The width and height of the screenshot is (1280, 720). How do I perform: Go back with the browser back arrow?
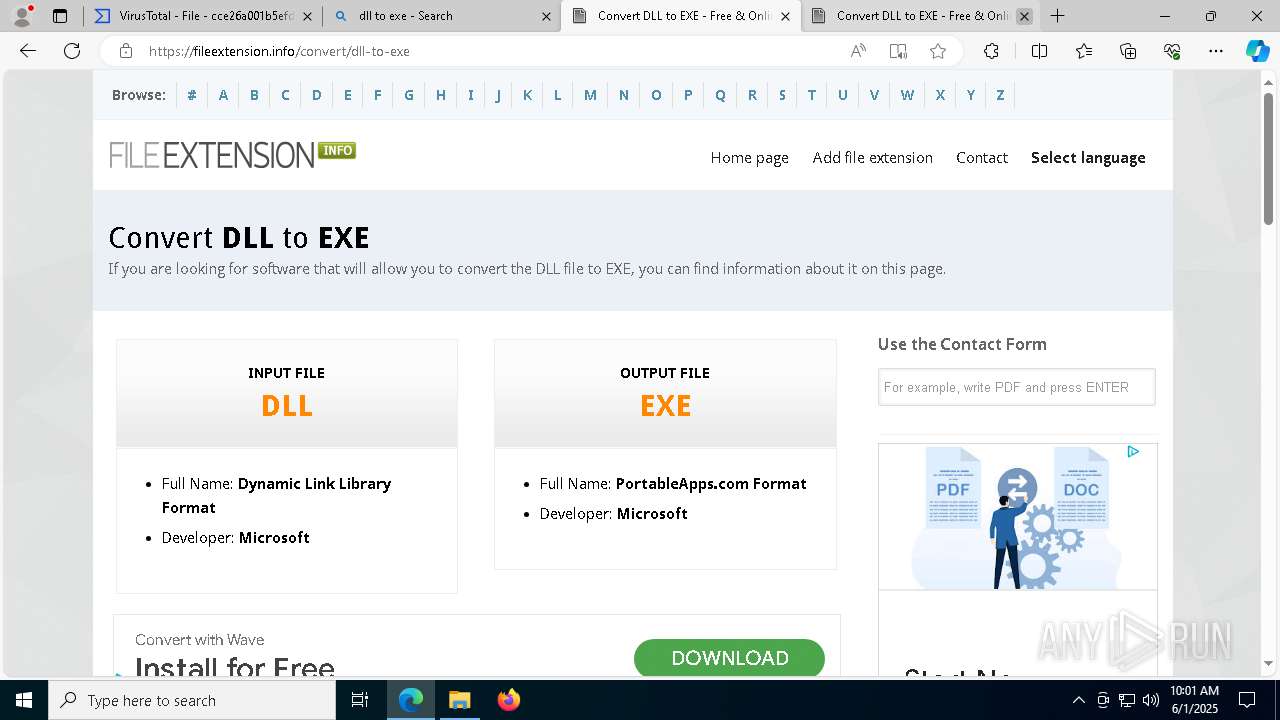28,51
